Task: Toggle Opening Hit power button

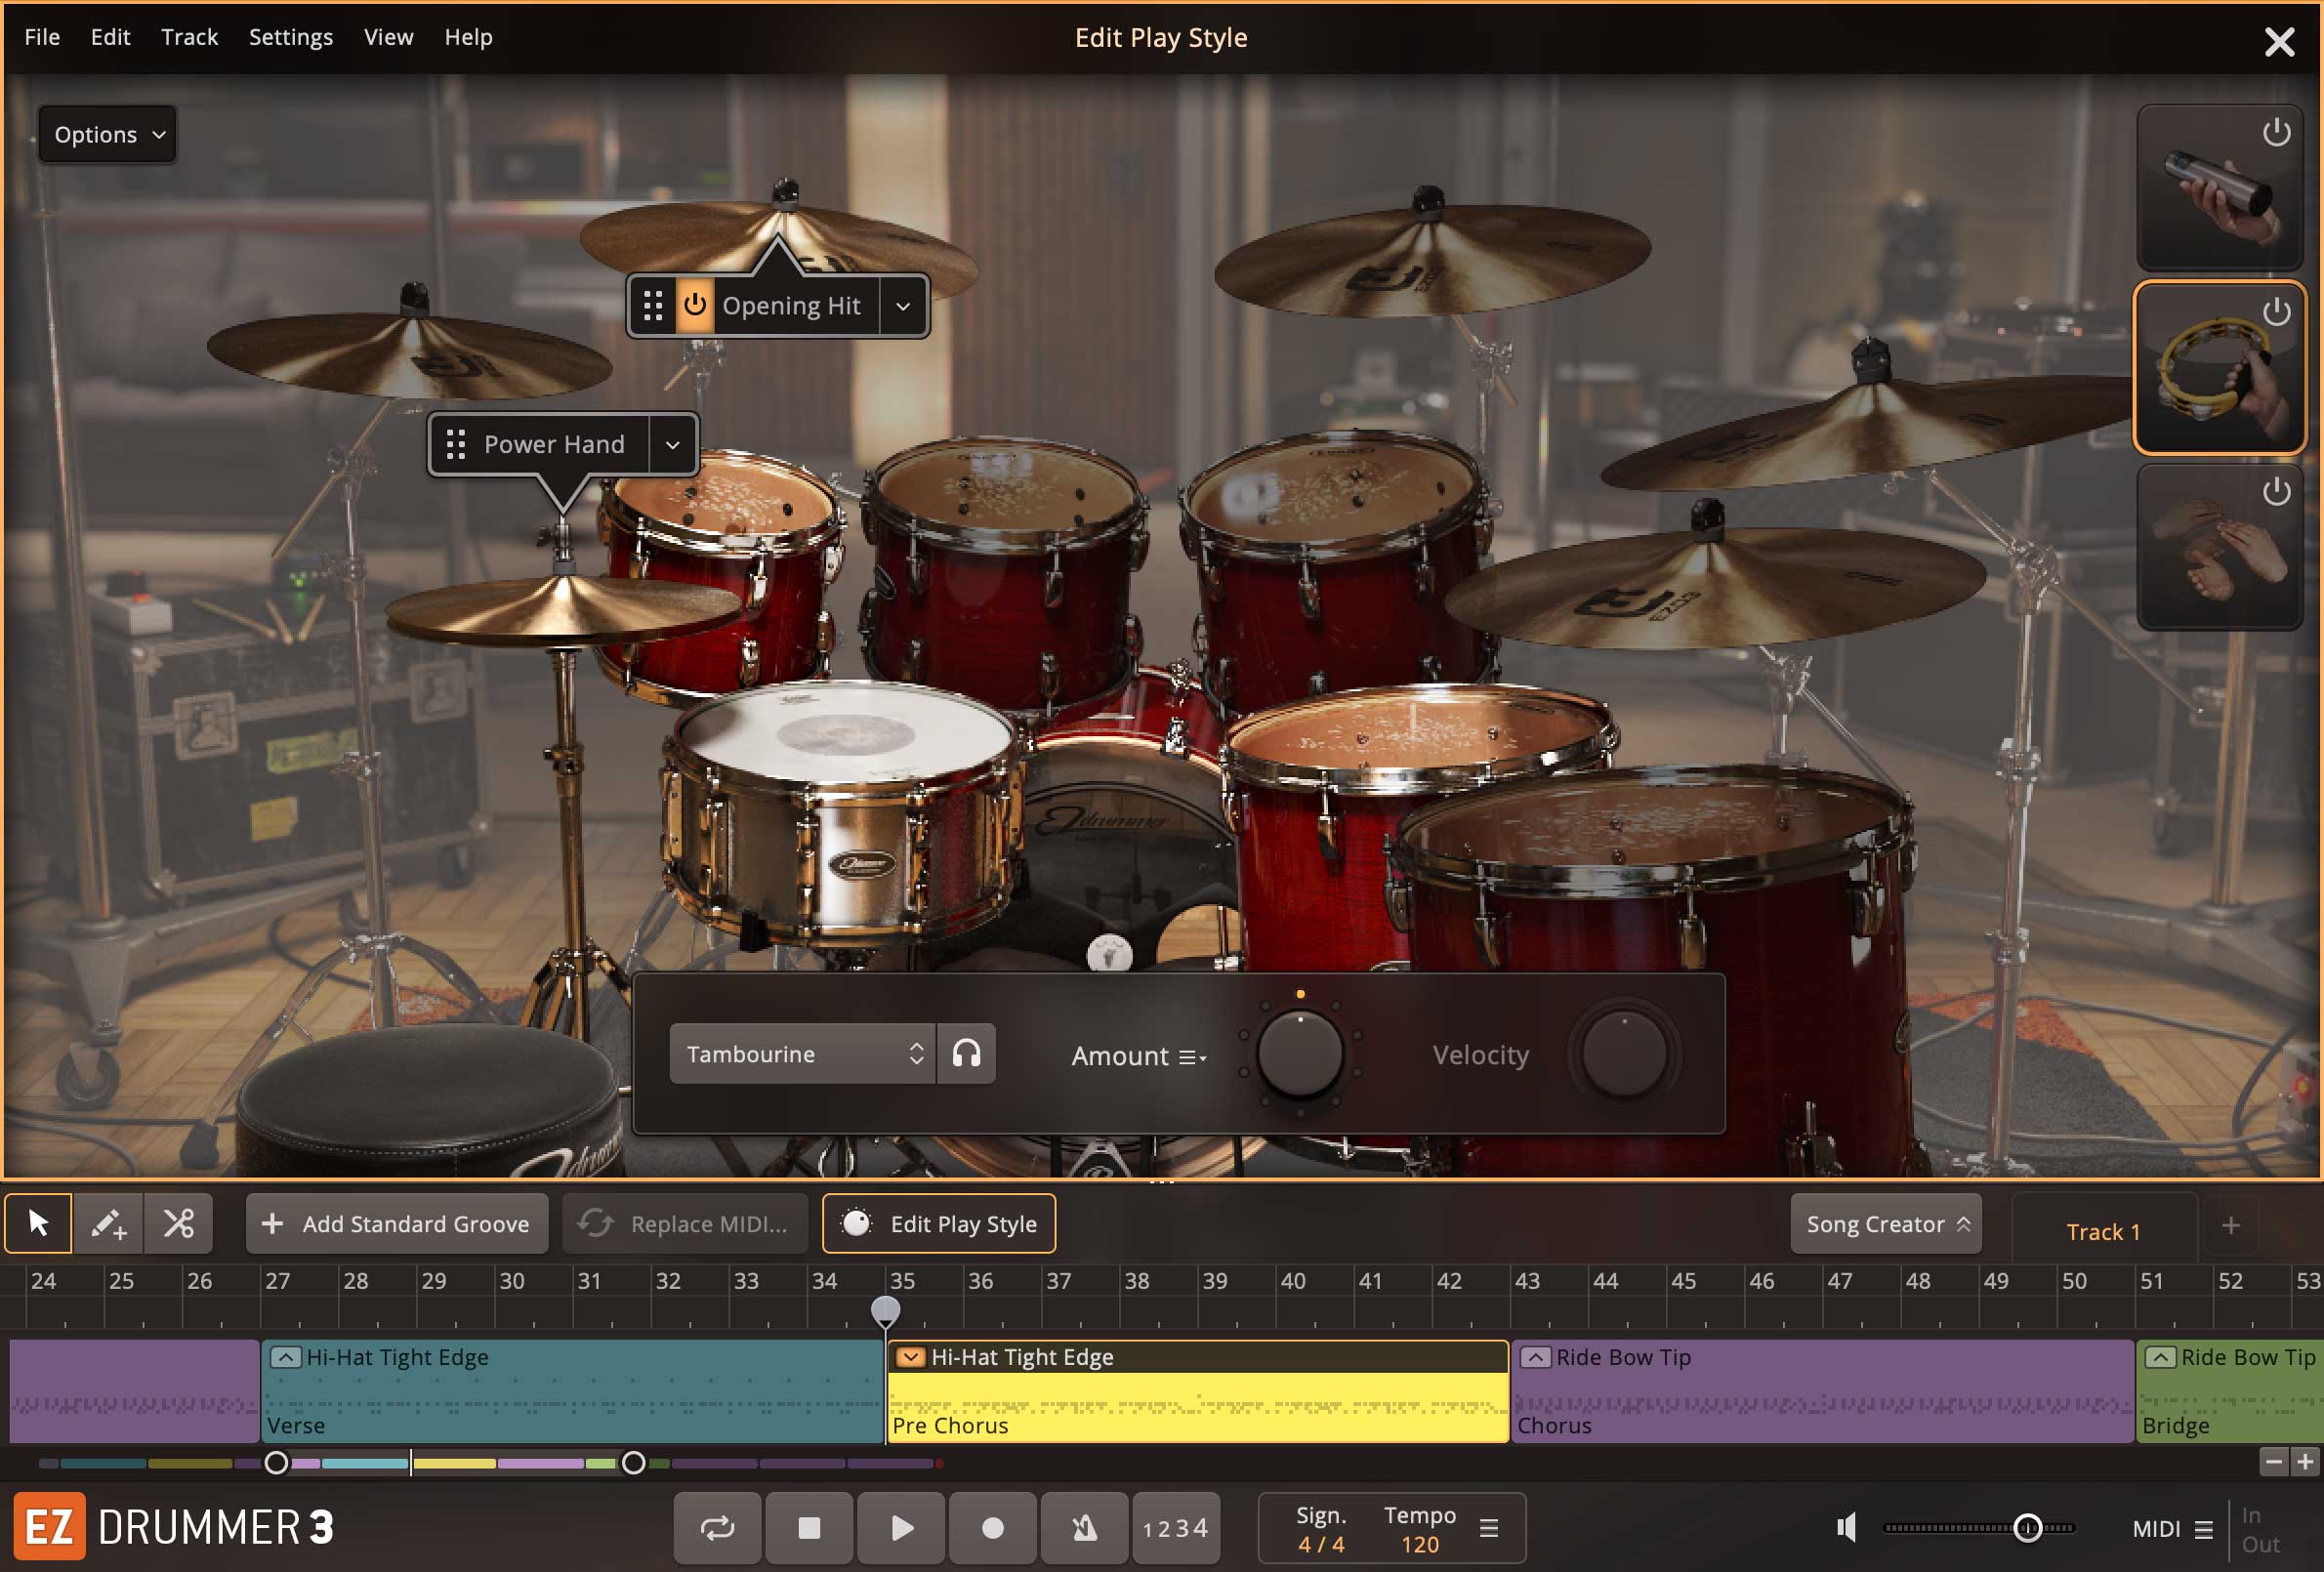Action: (694, 305)
